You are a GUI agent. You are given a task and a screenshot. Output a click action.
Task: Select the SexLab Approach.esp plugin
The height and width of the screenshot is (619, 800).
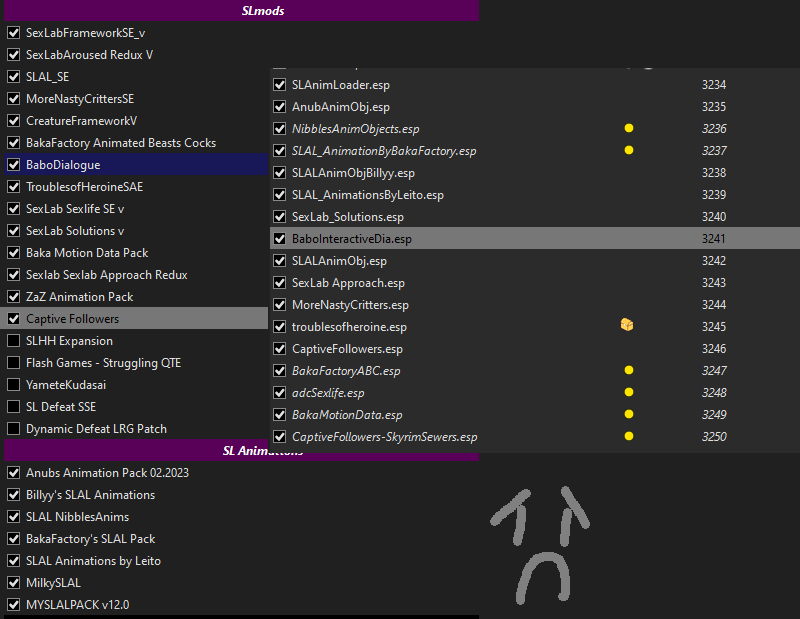348,283
